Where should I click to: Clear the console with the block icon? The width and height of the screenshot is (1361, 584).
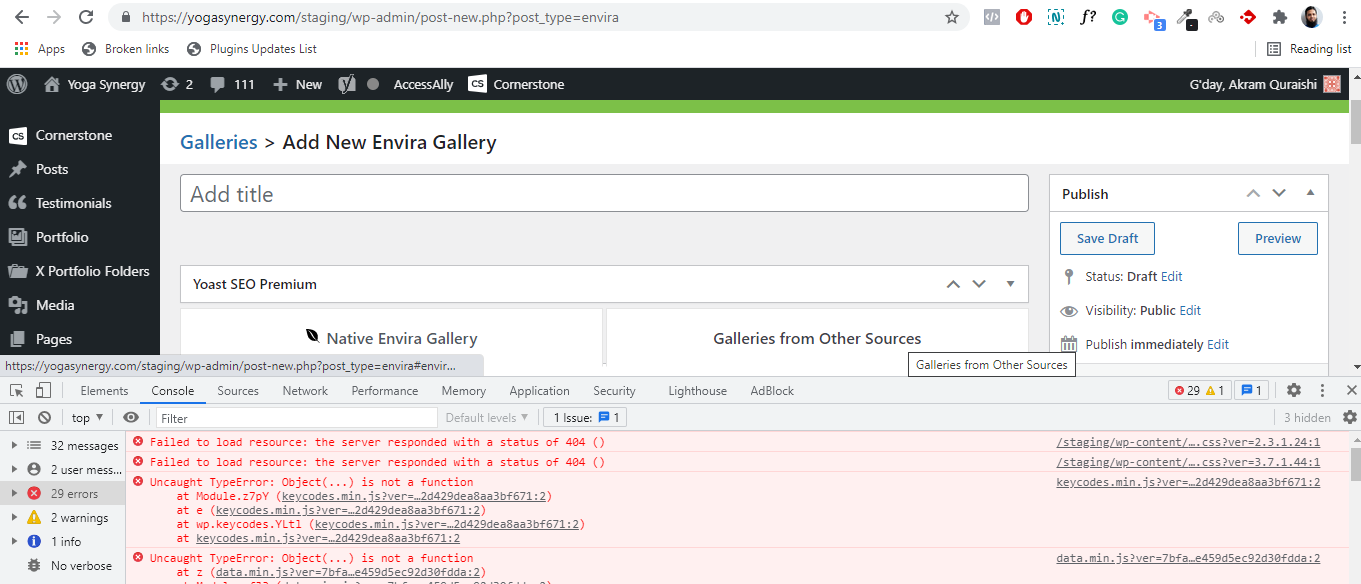click(44, 418)
